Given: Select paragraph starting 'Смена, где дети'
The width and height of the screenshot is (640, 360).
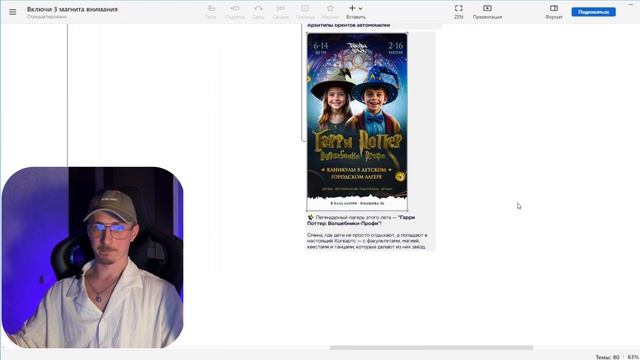Looking at the screenshot, I should [x=367, y=241].
